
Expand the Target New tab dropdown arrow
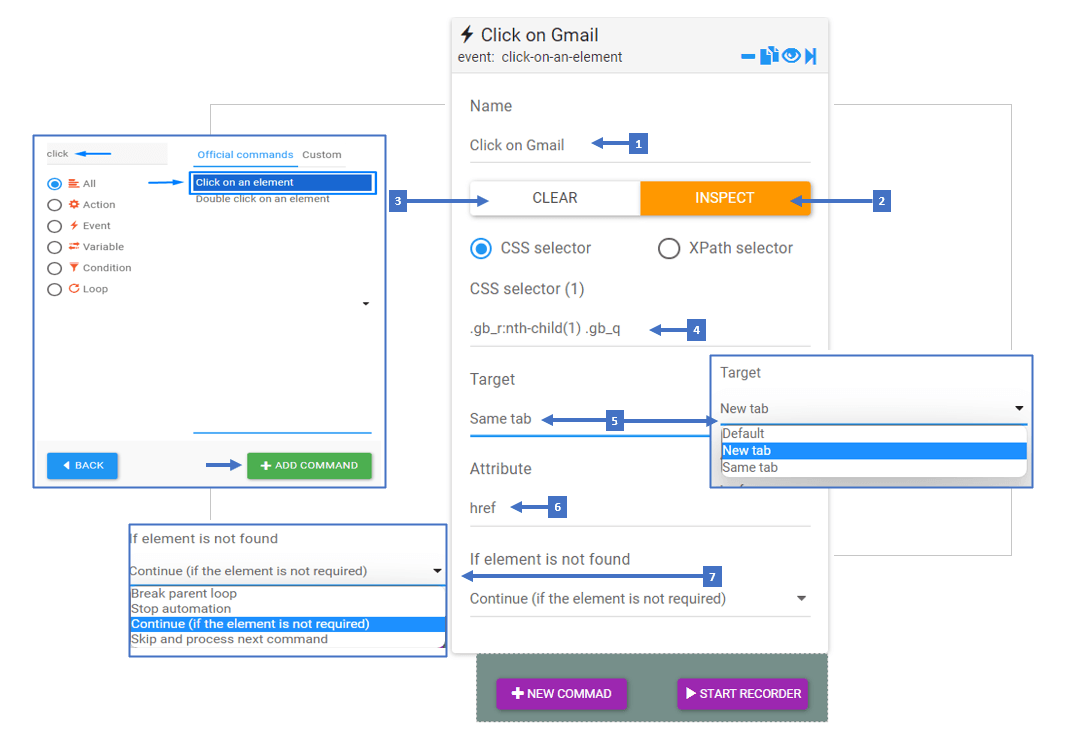(x=1019, y=409)
